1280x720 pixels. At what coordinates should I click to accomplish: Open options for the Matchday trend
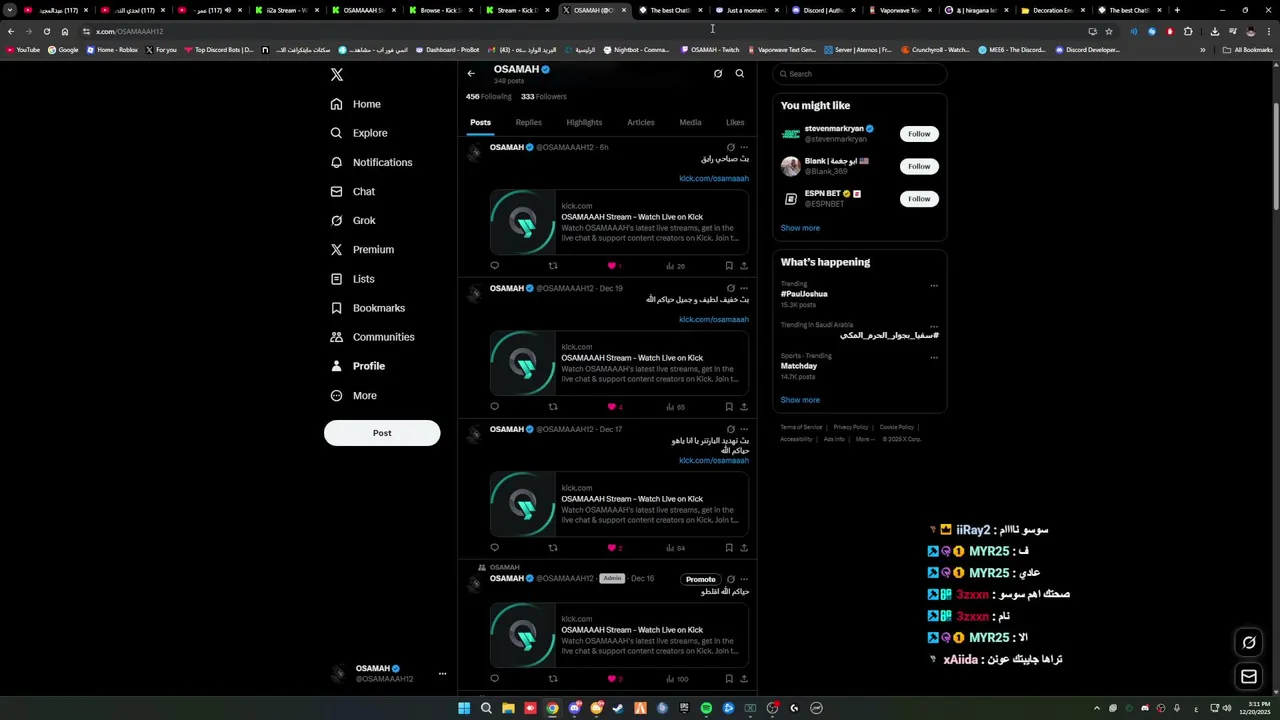(x=934, y=357)
